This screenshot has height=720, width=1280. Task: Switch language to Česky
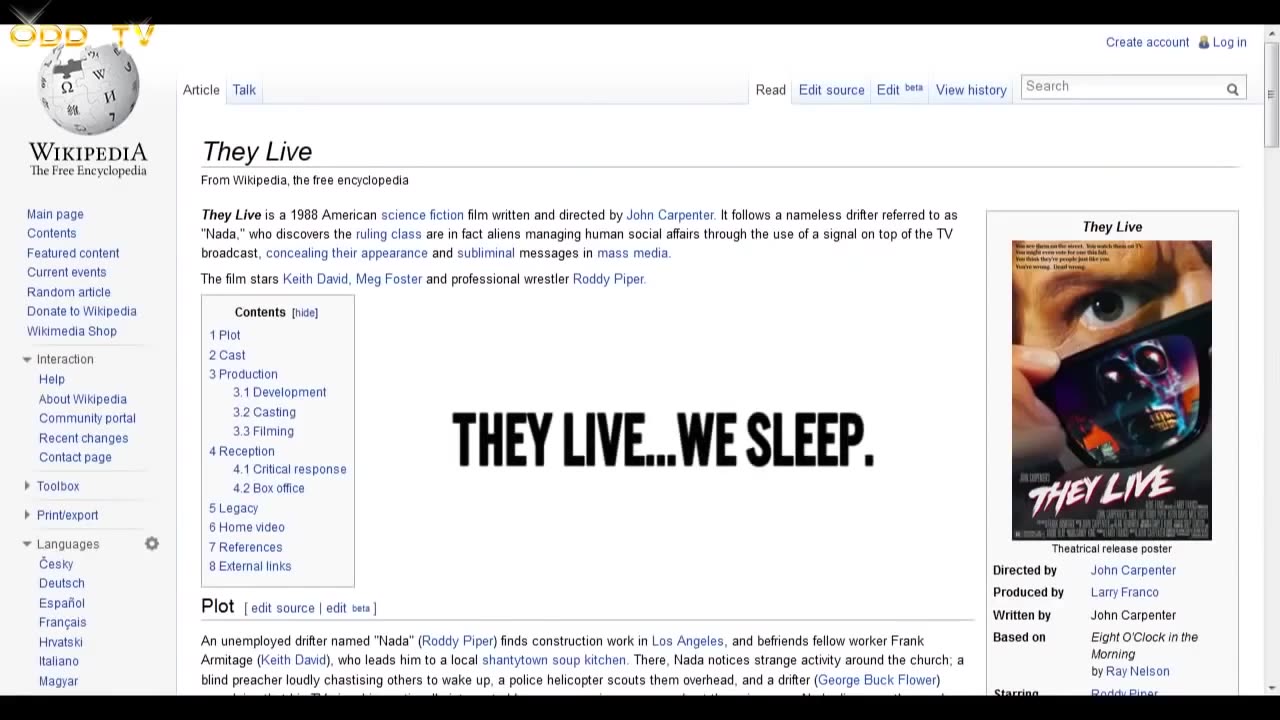tap(56, 564)
